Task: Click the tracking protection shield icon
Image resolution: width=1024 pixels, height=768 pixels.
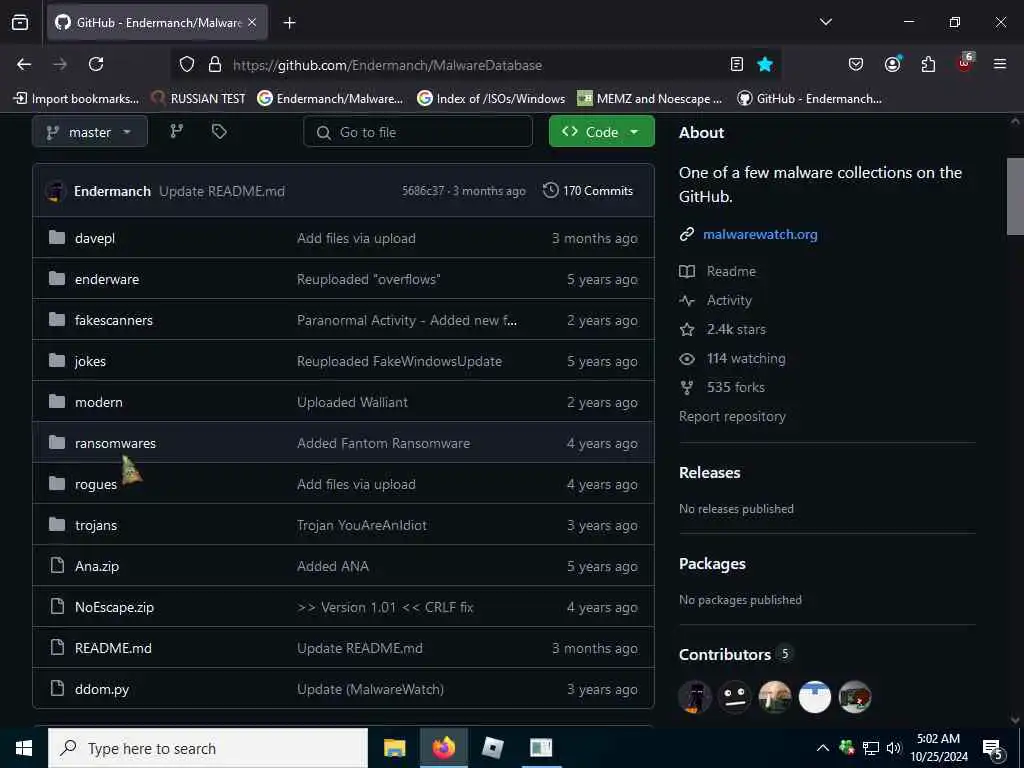Action: click(187, 64)
